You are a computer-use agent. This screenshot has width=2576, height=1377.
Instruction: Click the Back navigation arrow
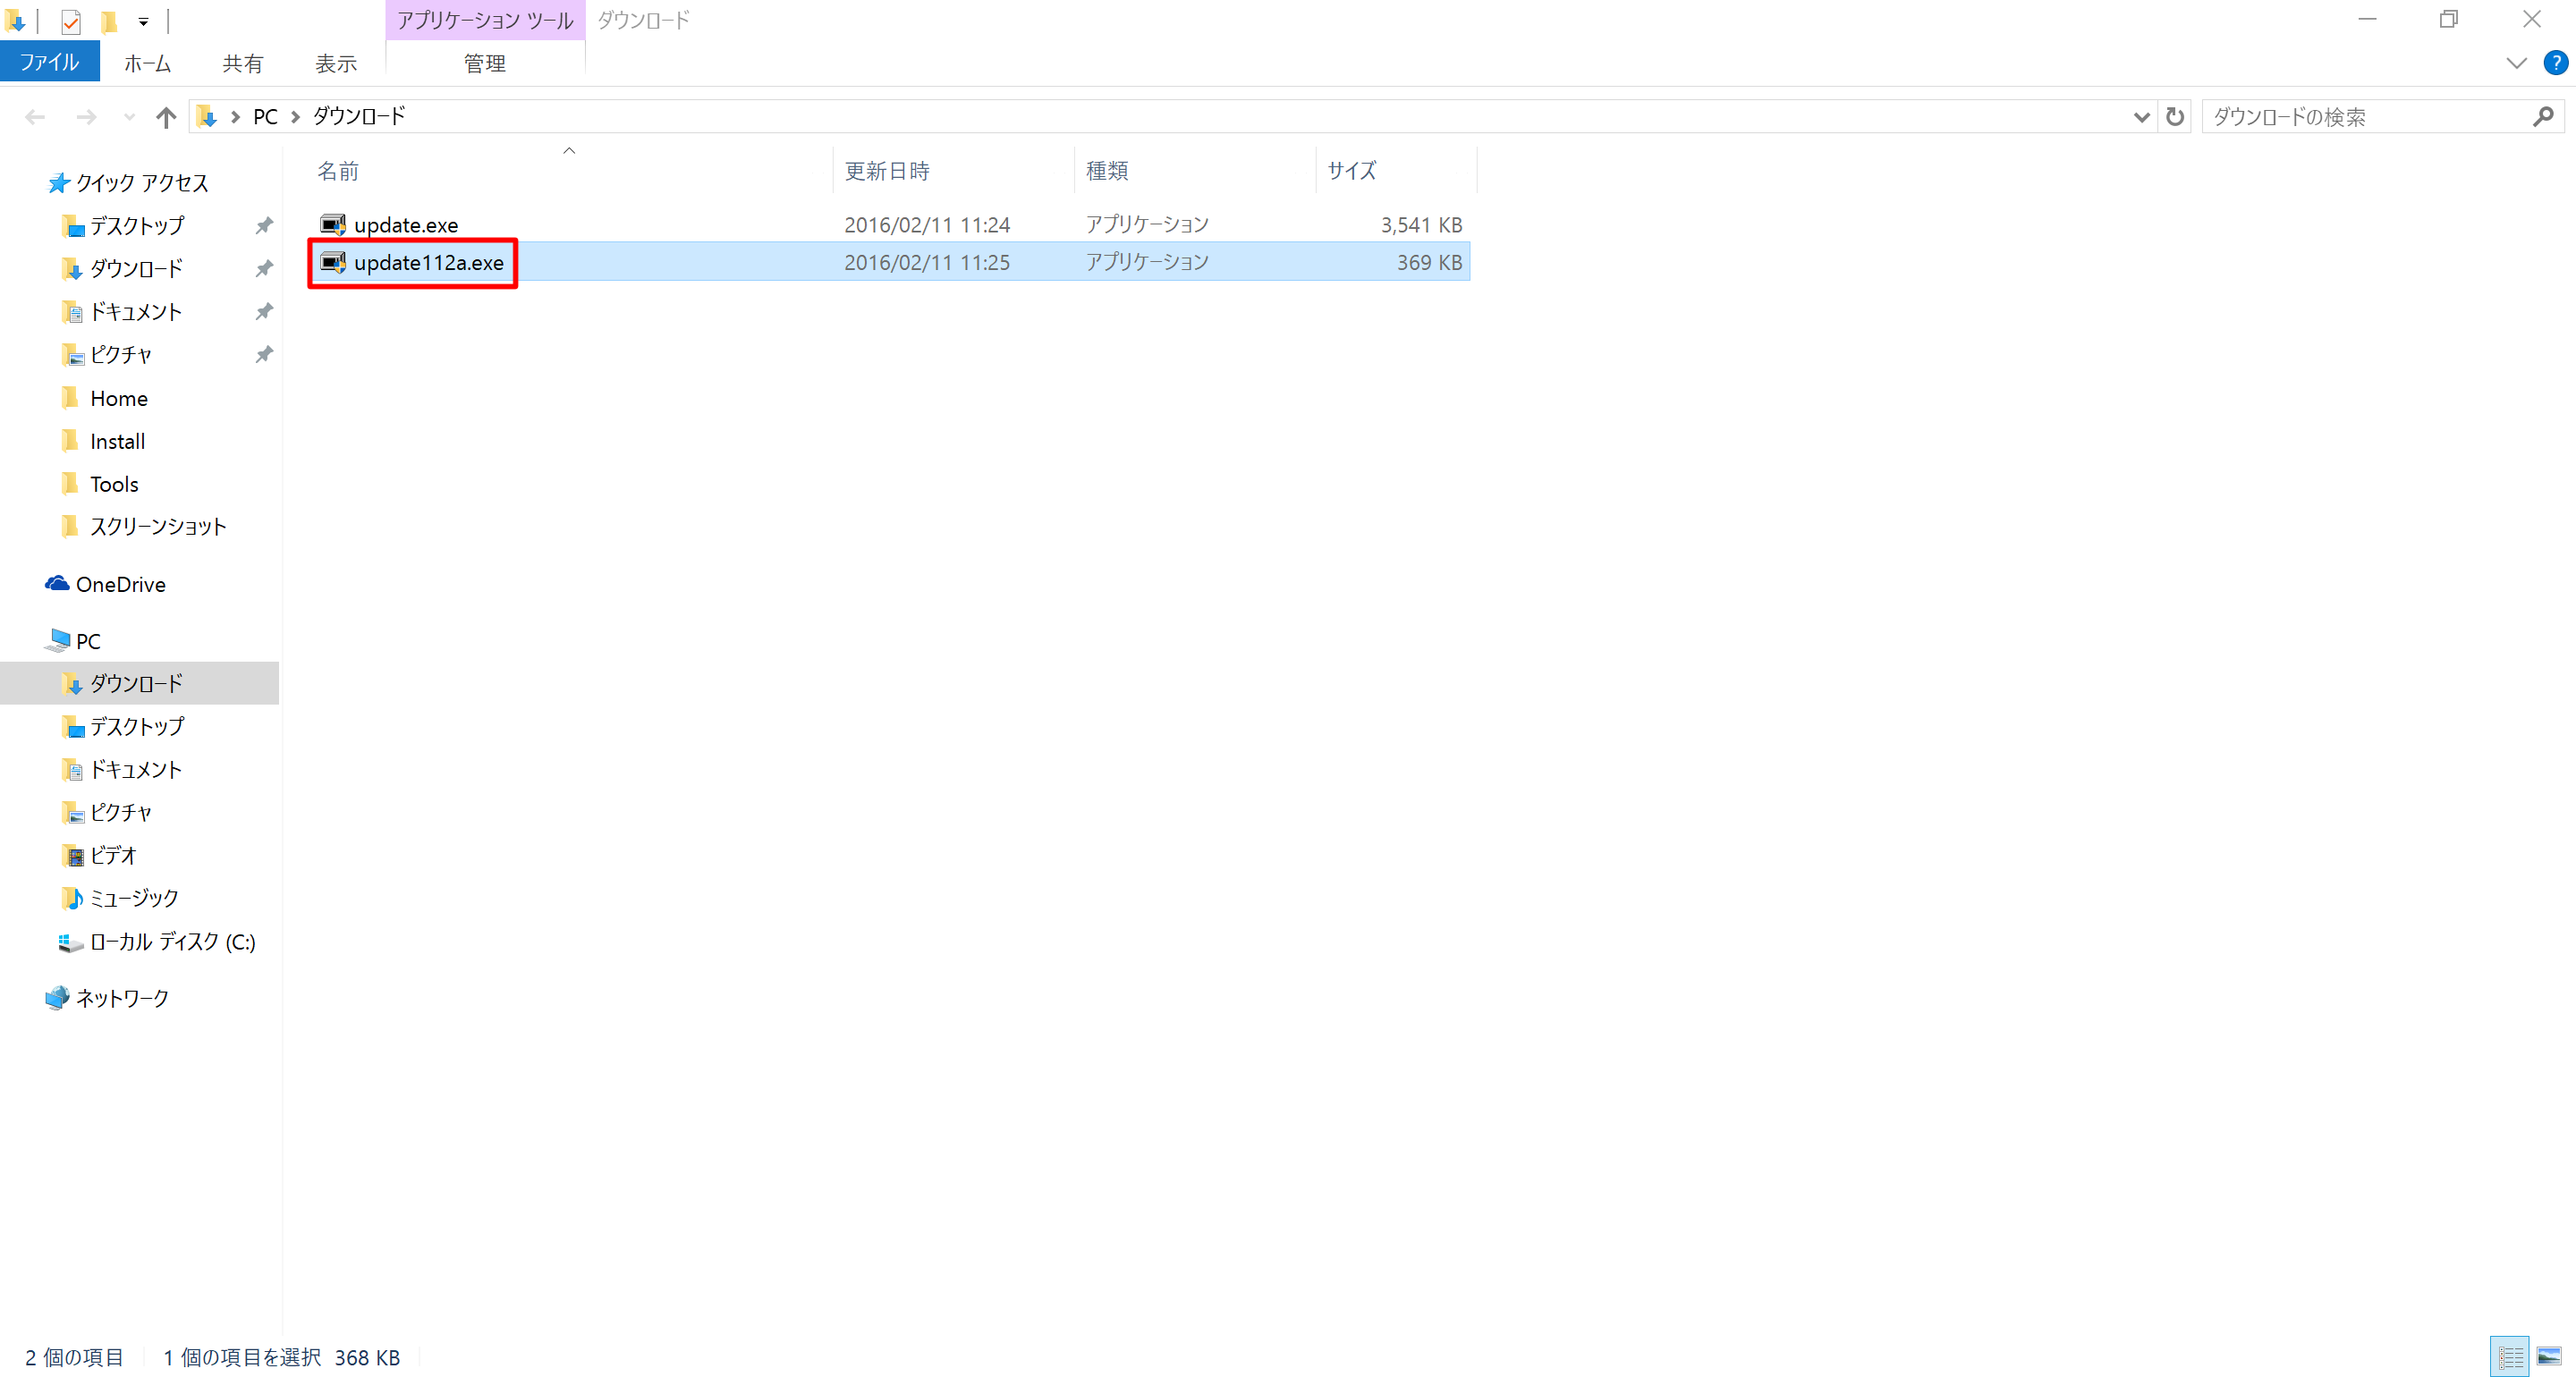[35, 117]
